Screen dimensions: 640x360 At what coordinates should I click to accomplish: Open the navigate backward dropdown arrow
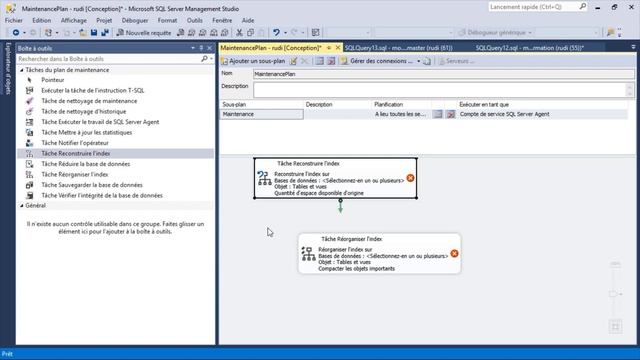tap(24, 33)
